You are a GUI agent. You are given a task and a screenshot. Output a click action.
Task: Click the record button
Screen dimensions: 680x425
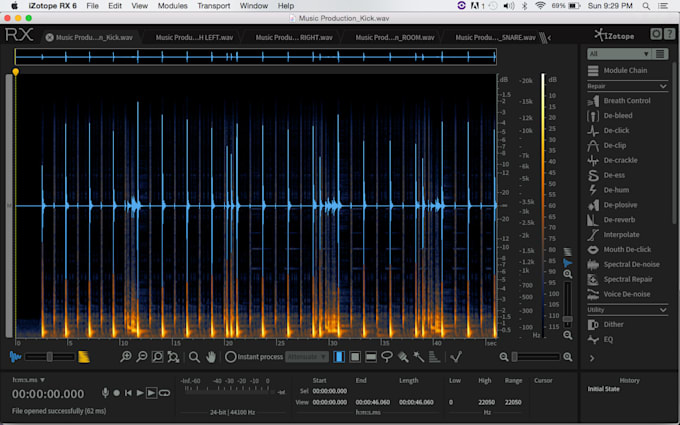tap(117, 393)
